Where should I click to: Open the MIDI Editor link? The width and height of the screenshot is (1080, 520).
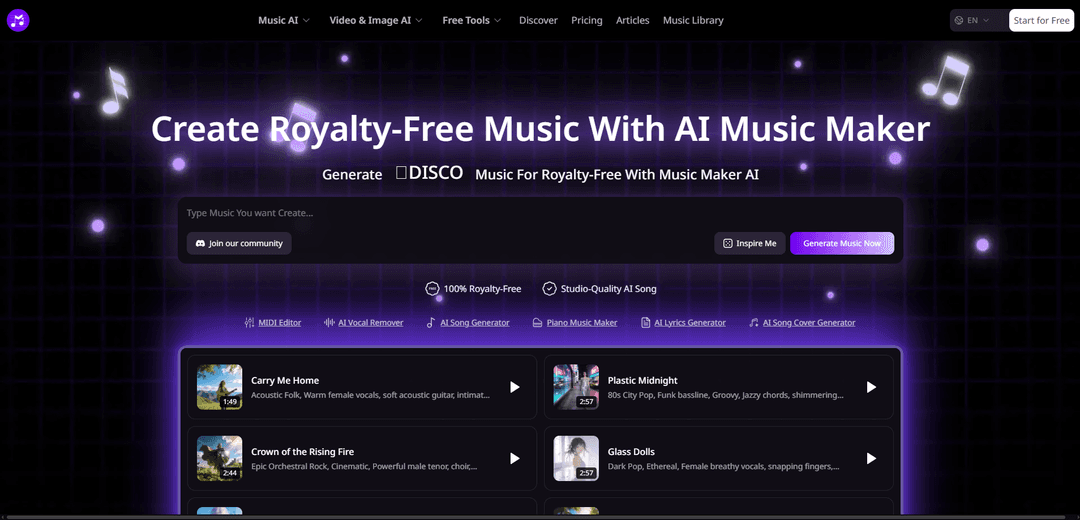(x=280, y=322)
